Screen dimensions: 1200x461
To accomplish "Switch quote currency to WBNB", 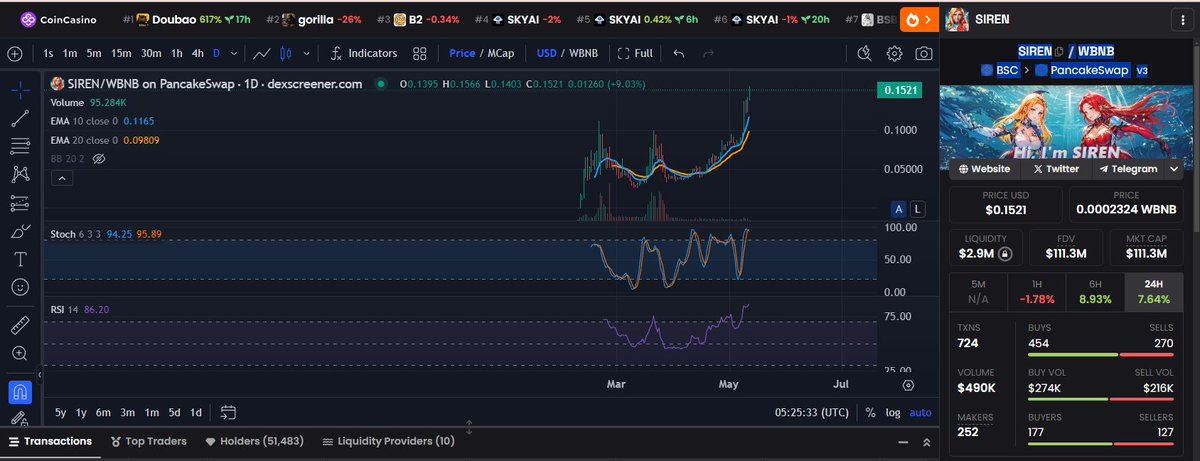I will tap(583, 53).
